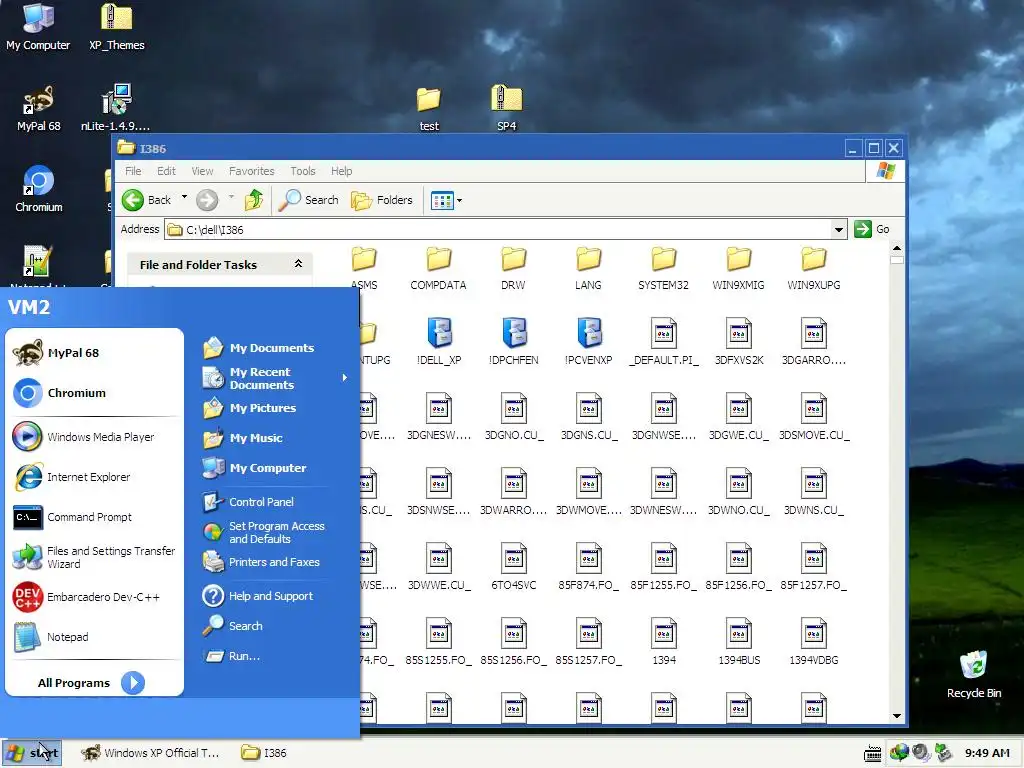Select the WIN9XUPG folder
Screen dimensions: 1024x768
tap(814, 268)
